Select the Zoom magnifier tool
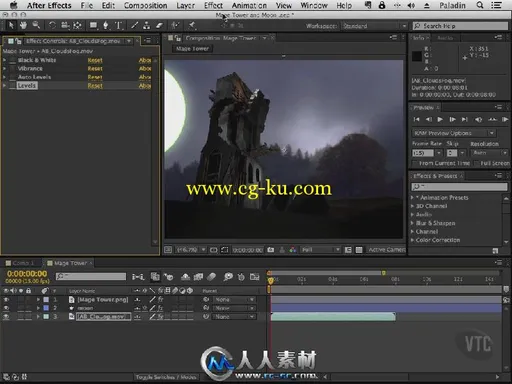 [x=36, y=25]
